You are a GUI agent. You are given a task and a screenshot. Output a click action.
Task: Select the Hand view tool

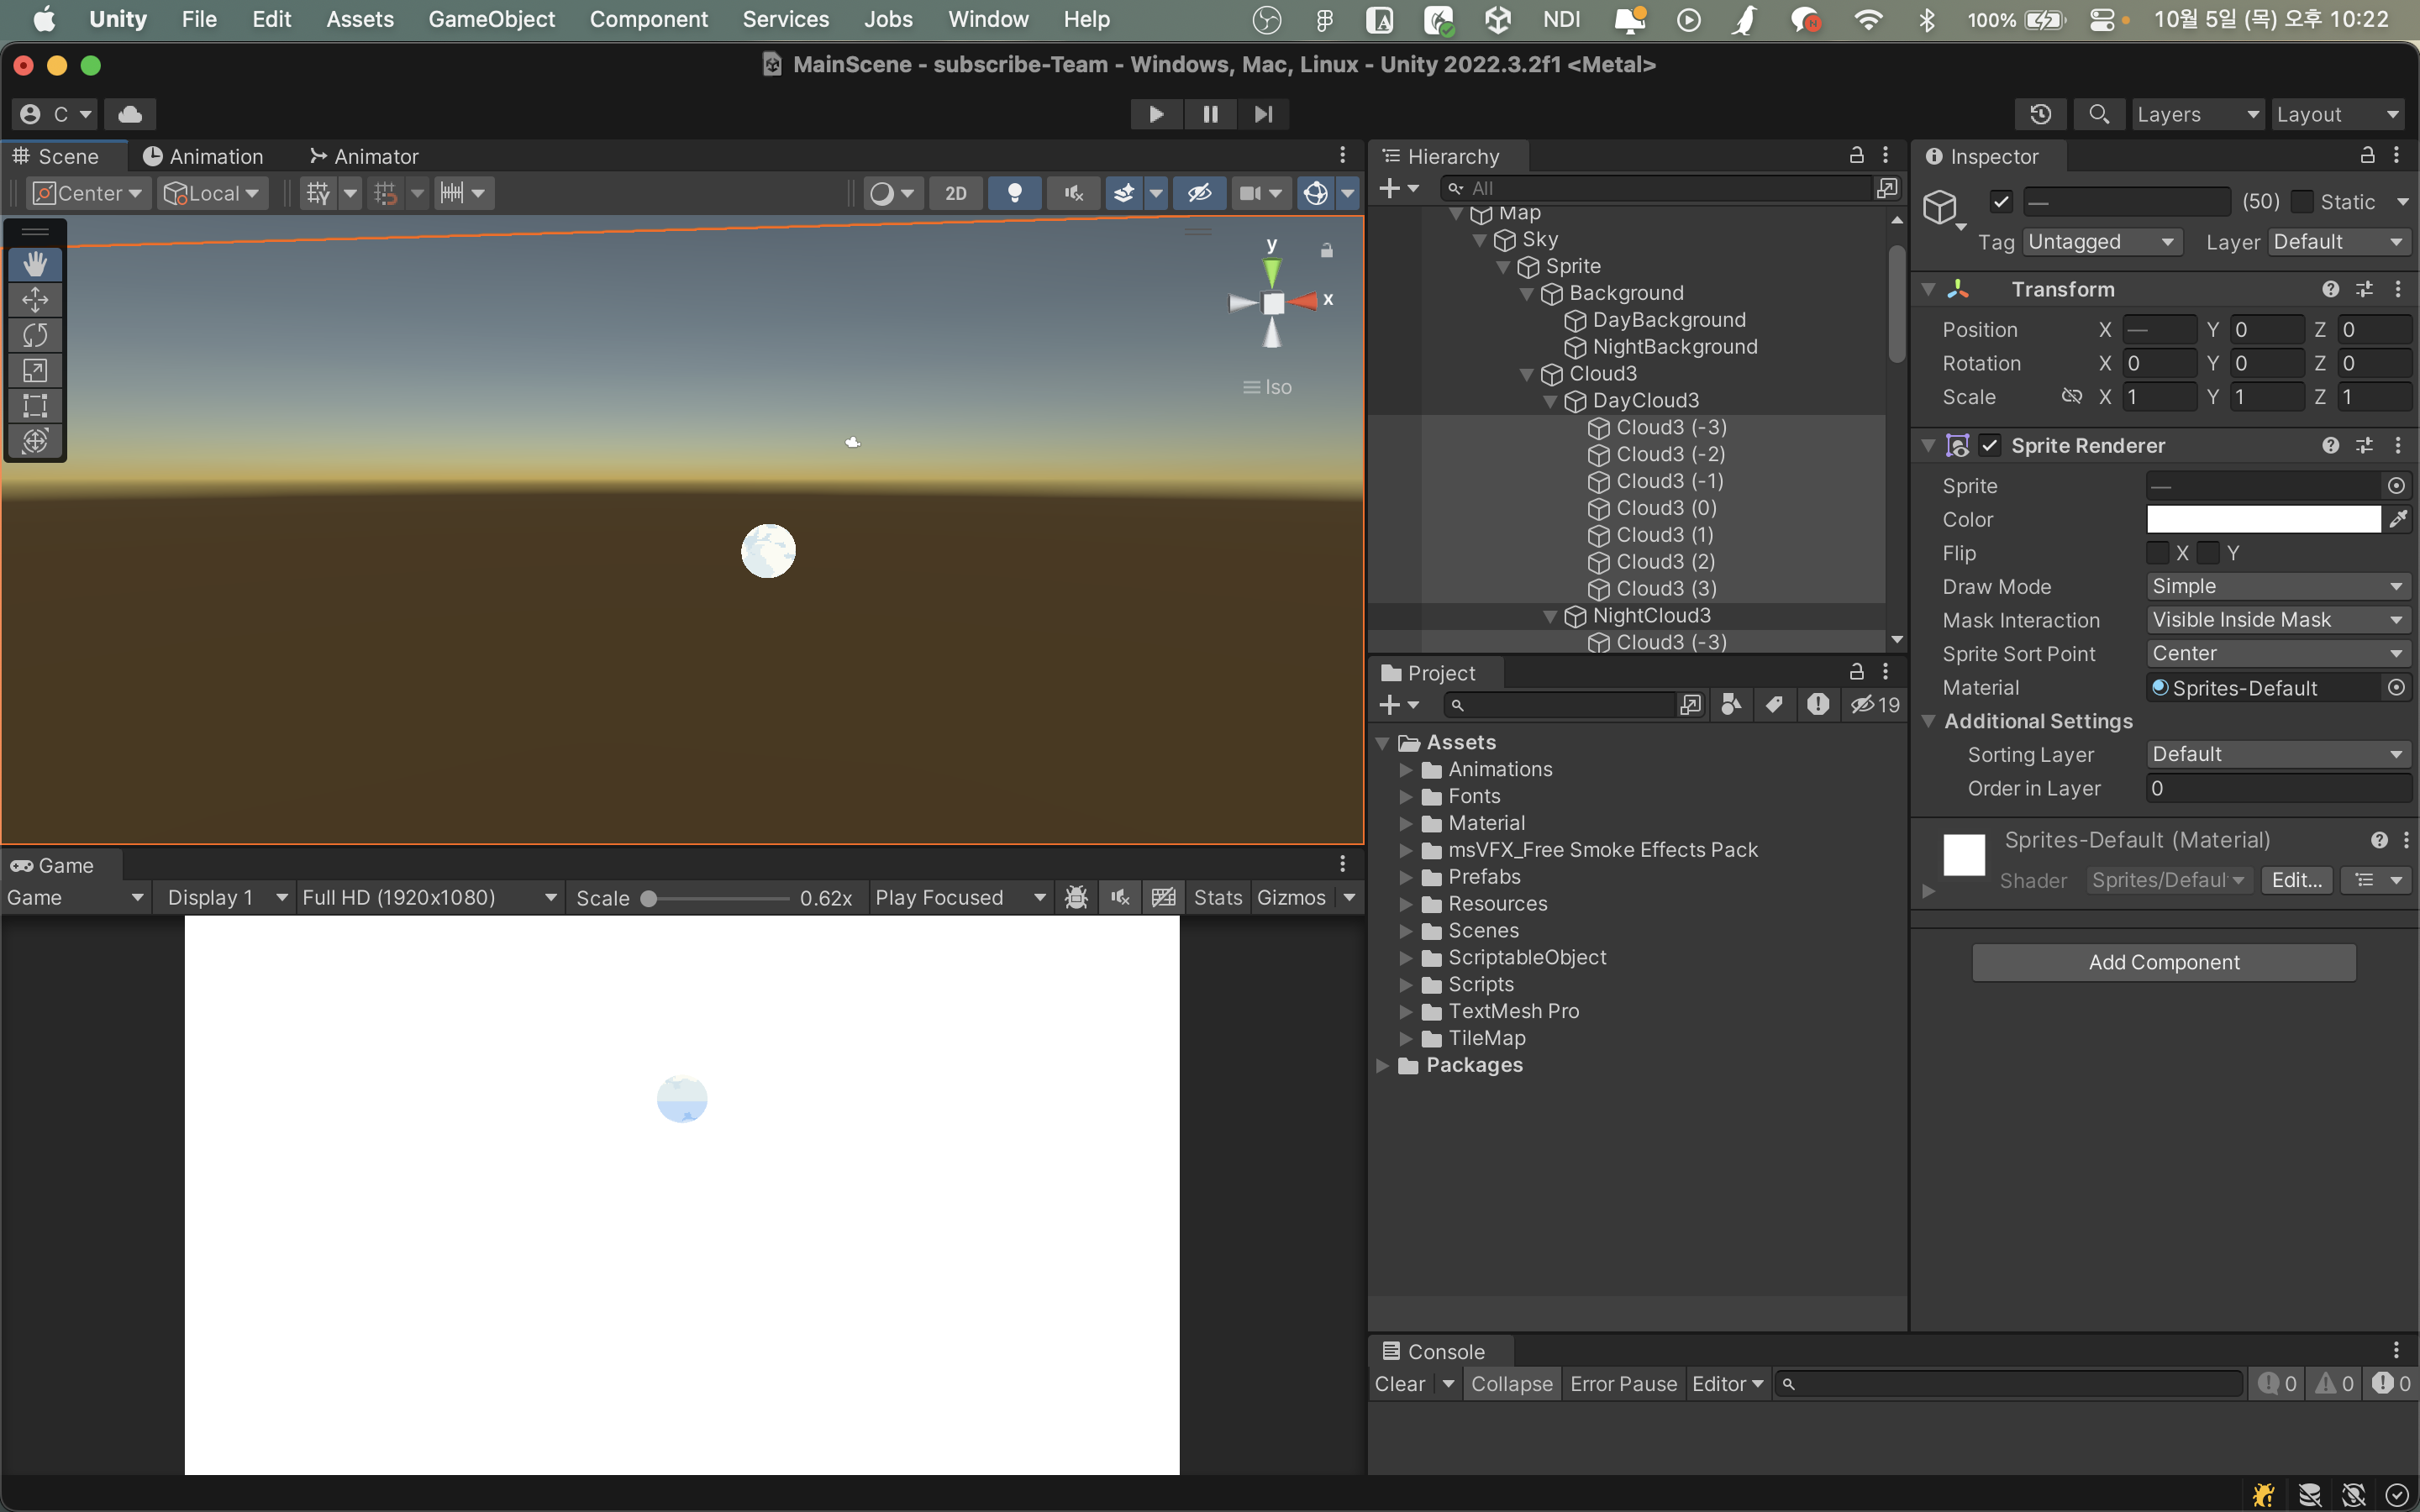(x=35, y=264)
